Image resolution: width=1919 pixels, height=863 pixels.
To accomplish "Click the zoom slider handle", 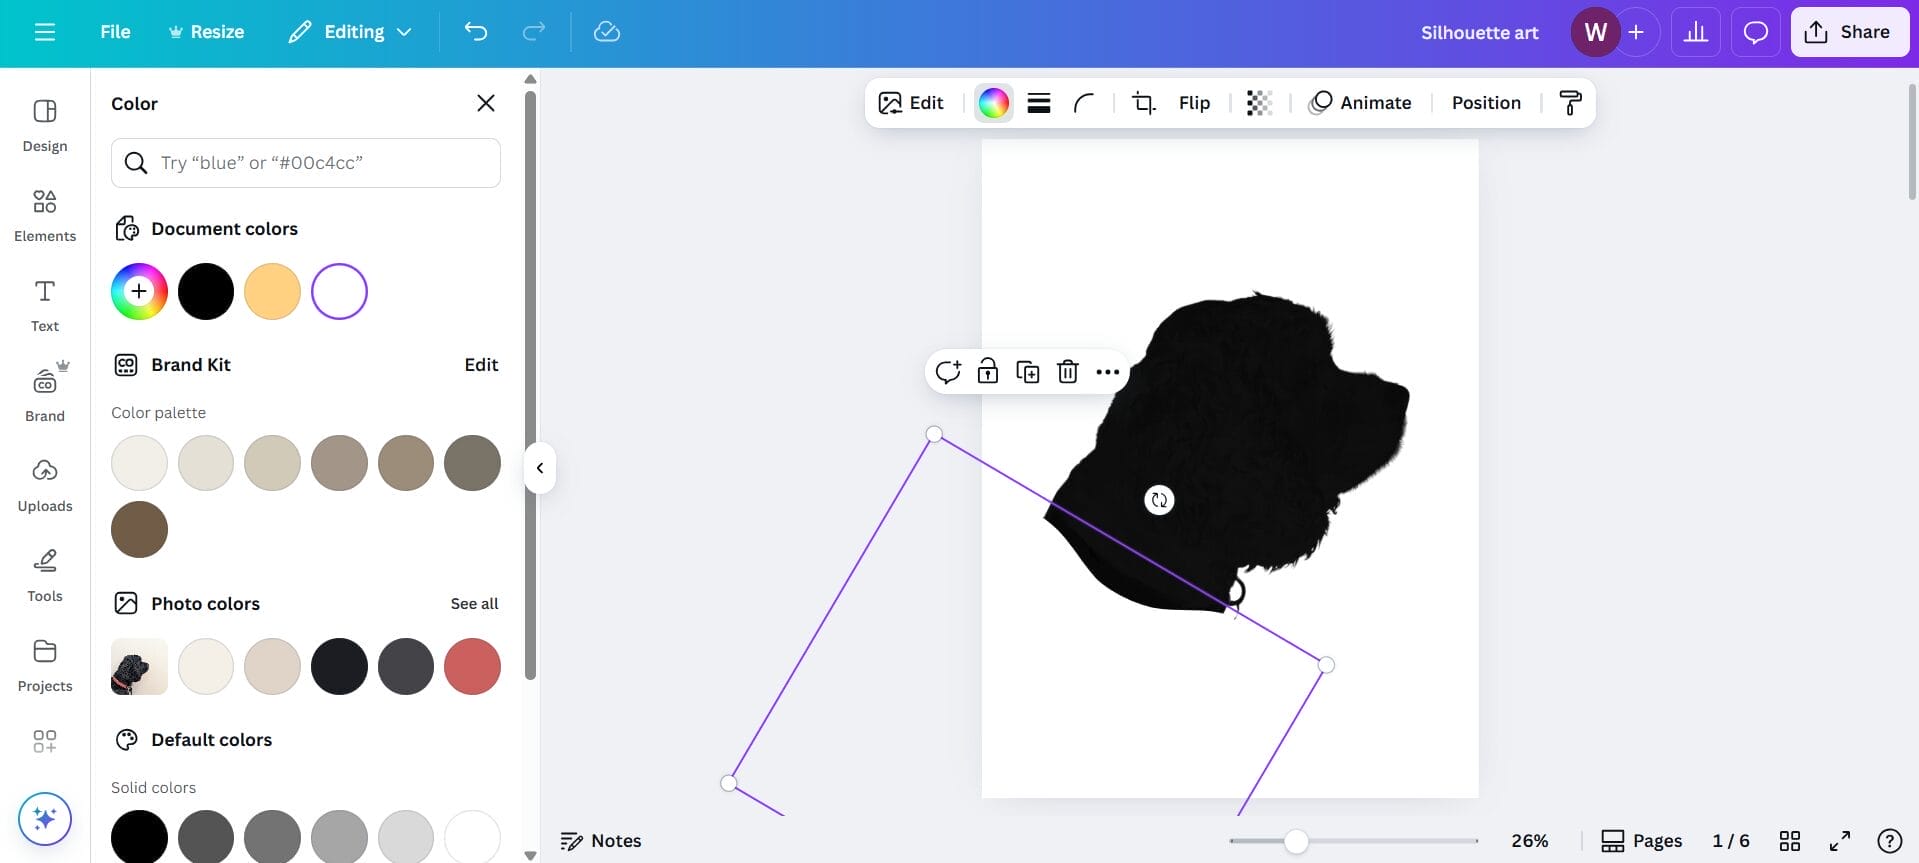I will coord(1296,841).
